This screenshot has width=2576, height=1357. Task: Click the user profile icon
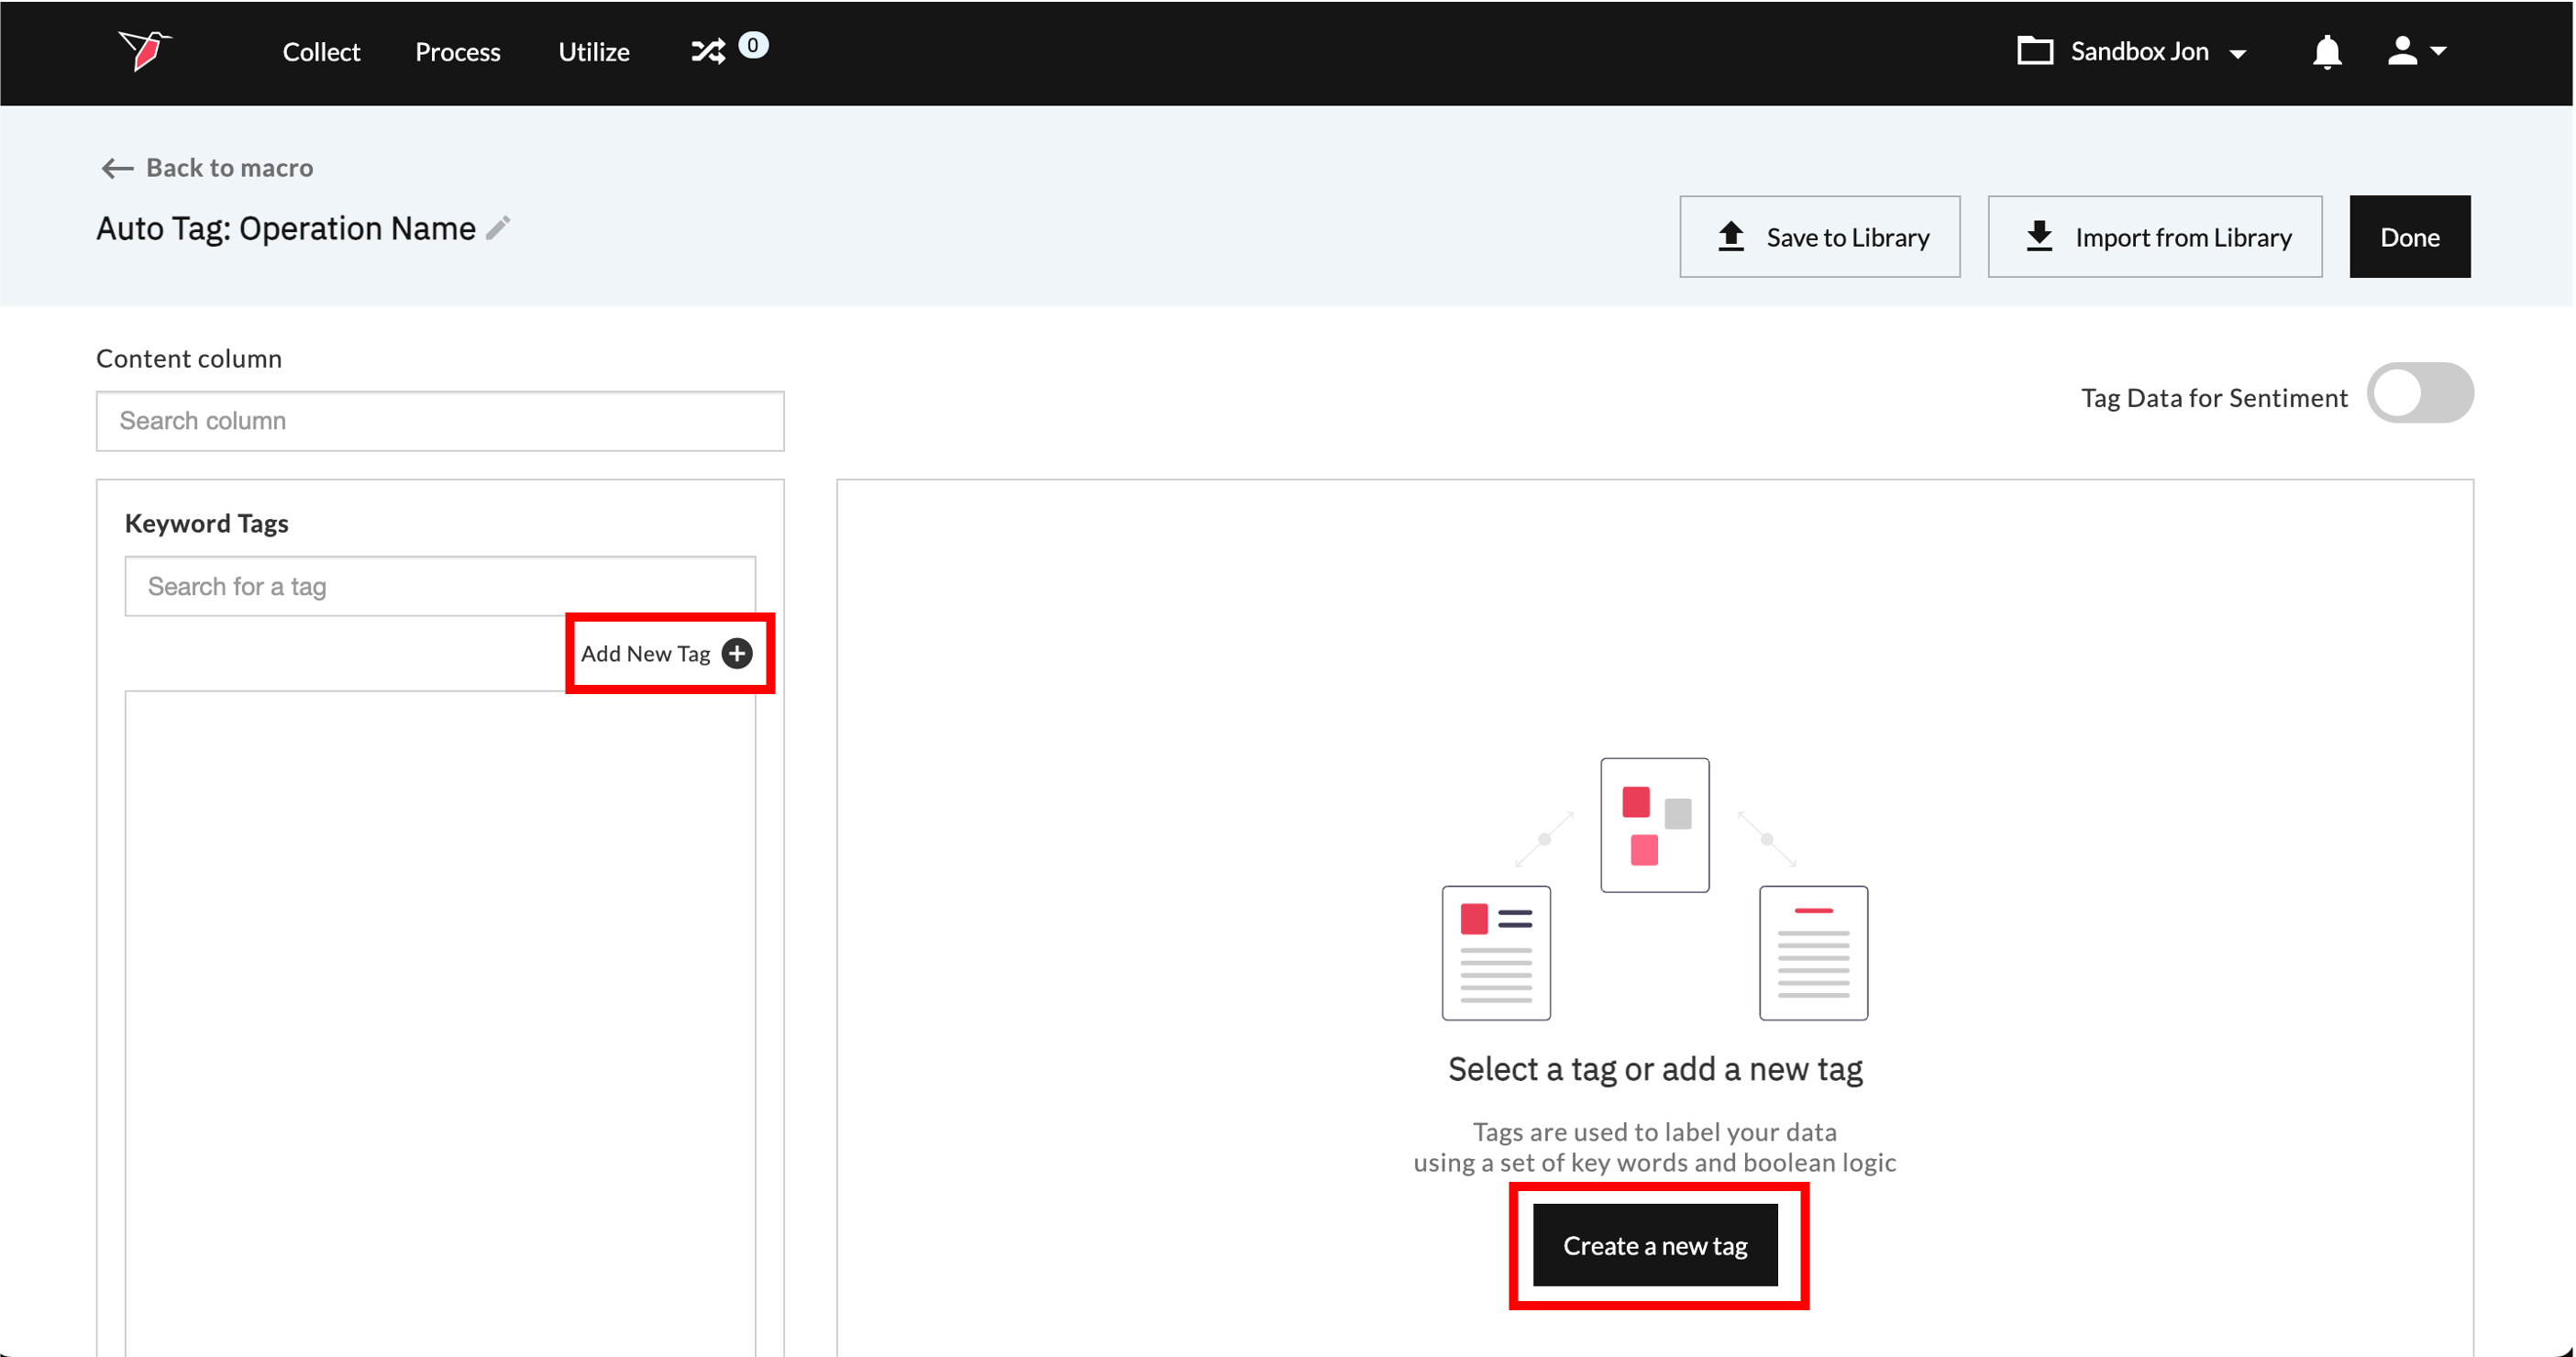coord(2401,51)
